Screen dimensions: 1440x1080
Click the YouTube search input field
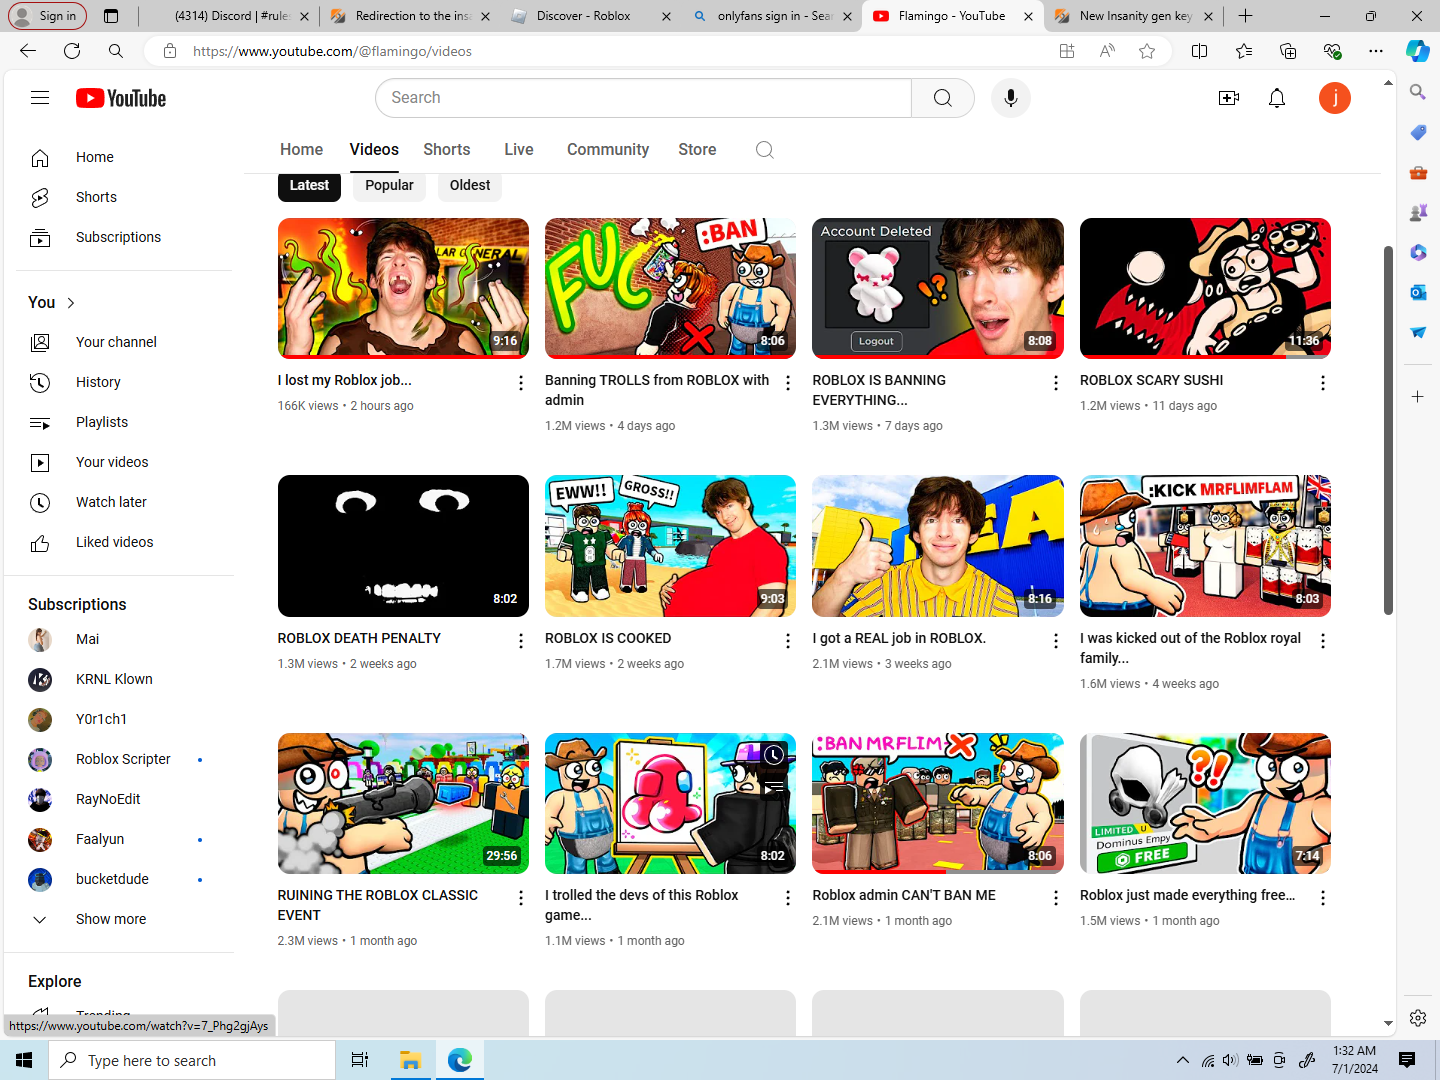coord(644,98)
